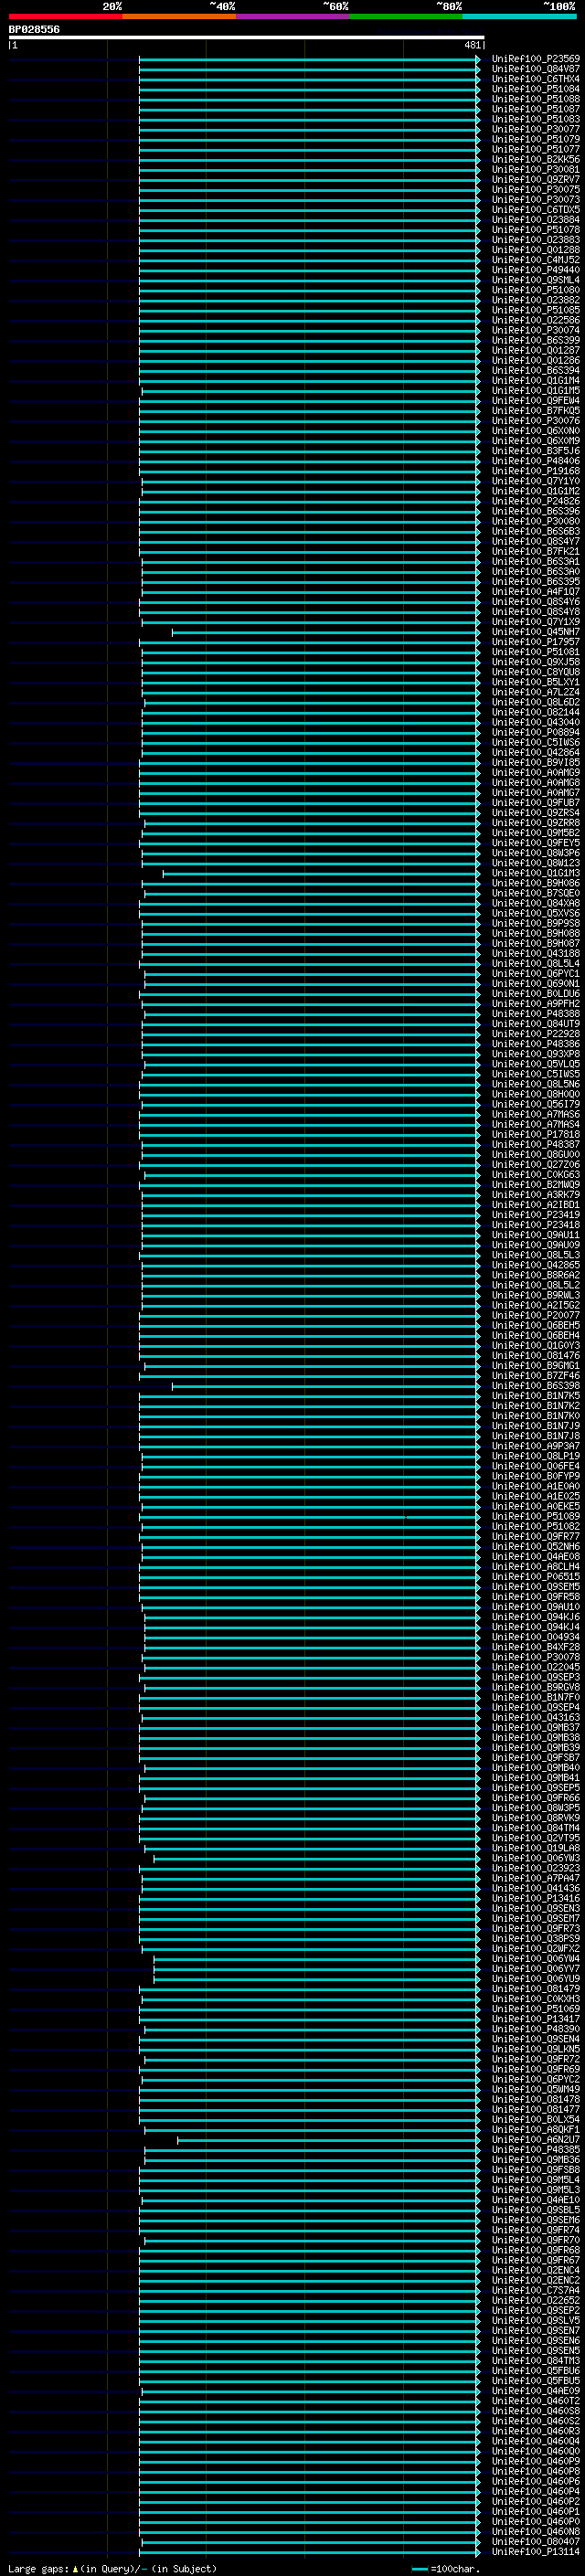The height and width of the screenshot is (2576, 585).
Task: Open hit UniRef100_B2KK56
Action: 536,160
